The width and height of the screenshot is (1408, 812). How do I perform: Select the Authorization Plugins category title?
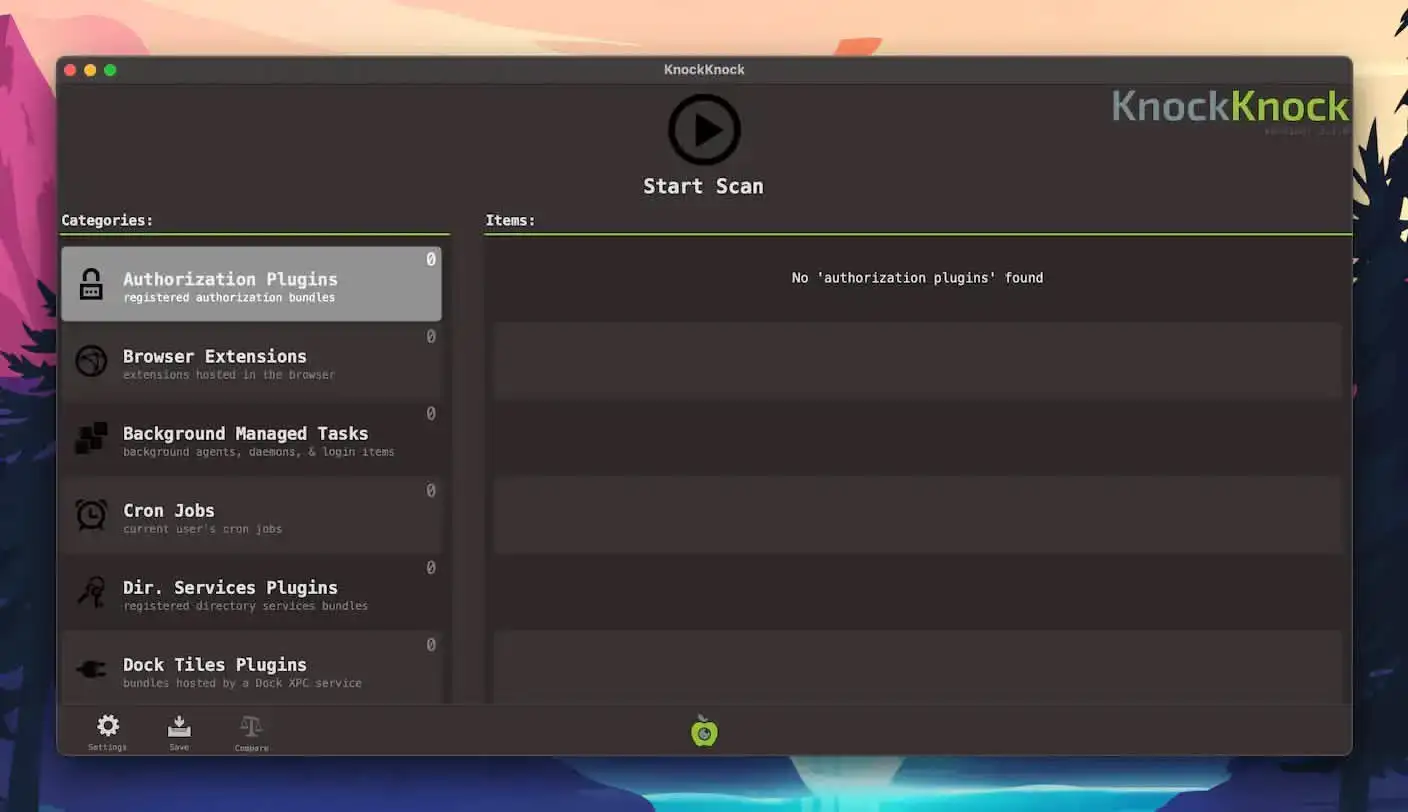(230, 279)
